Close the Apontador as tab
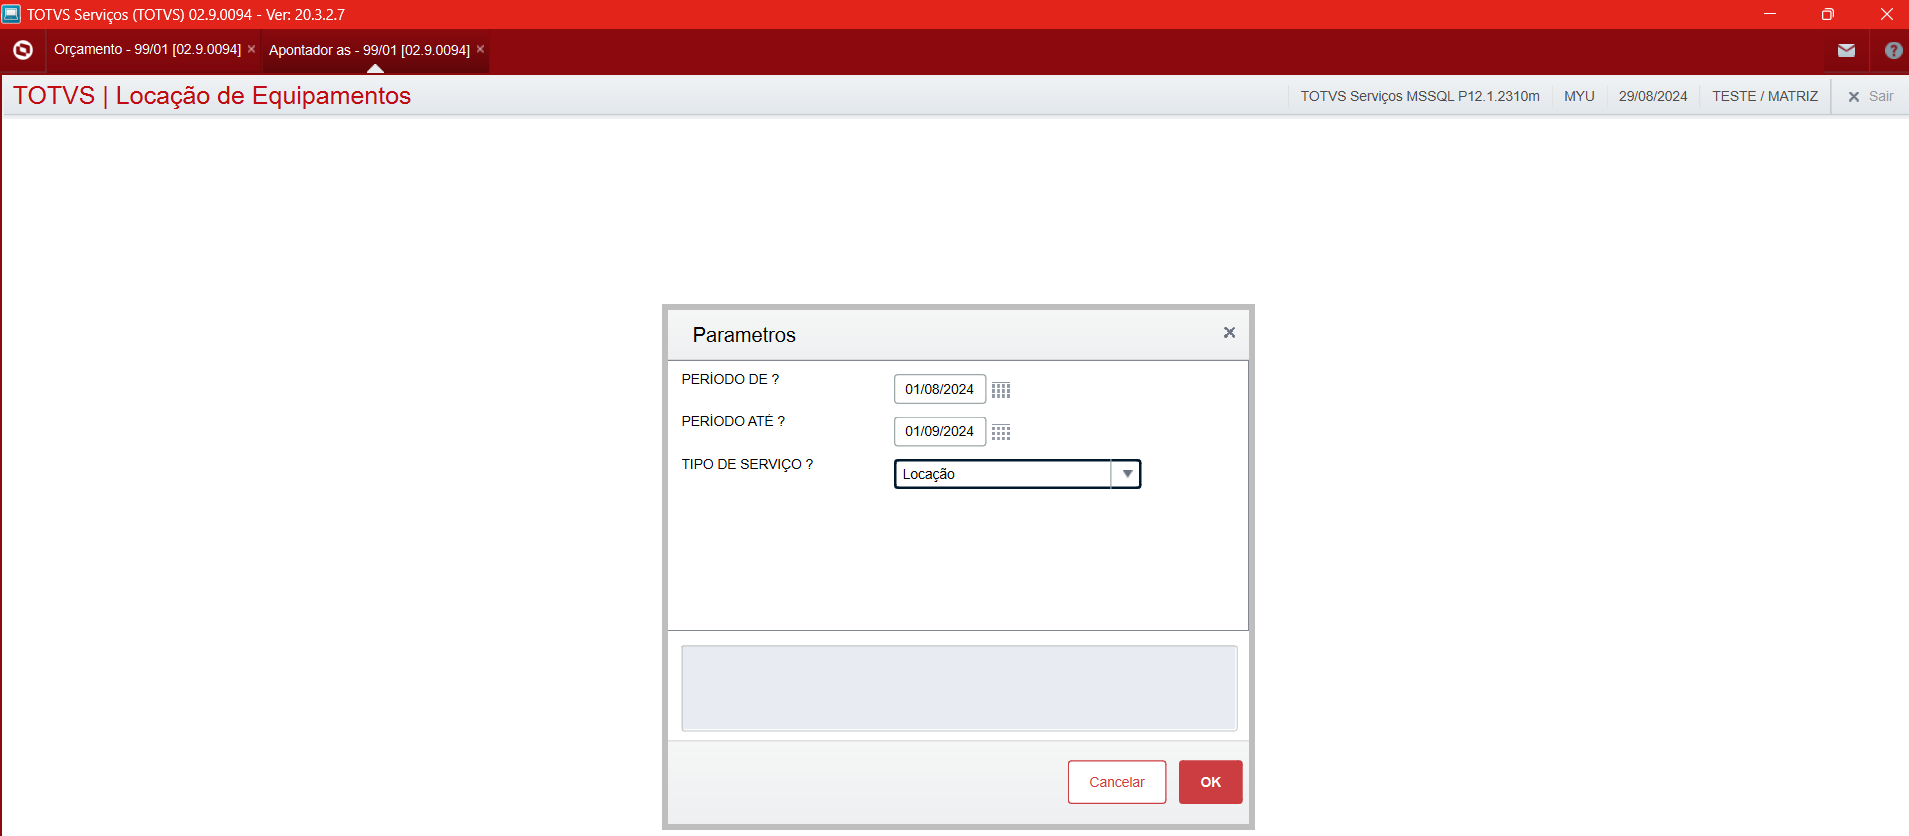This screenshot has height=836, width=1909. point(480,49)
